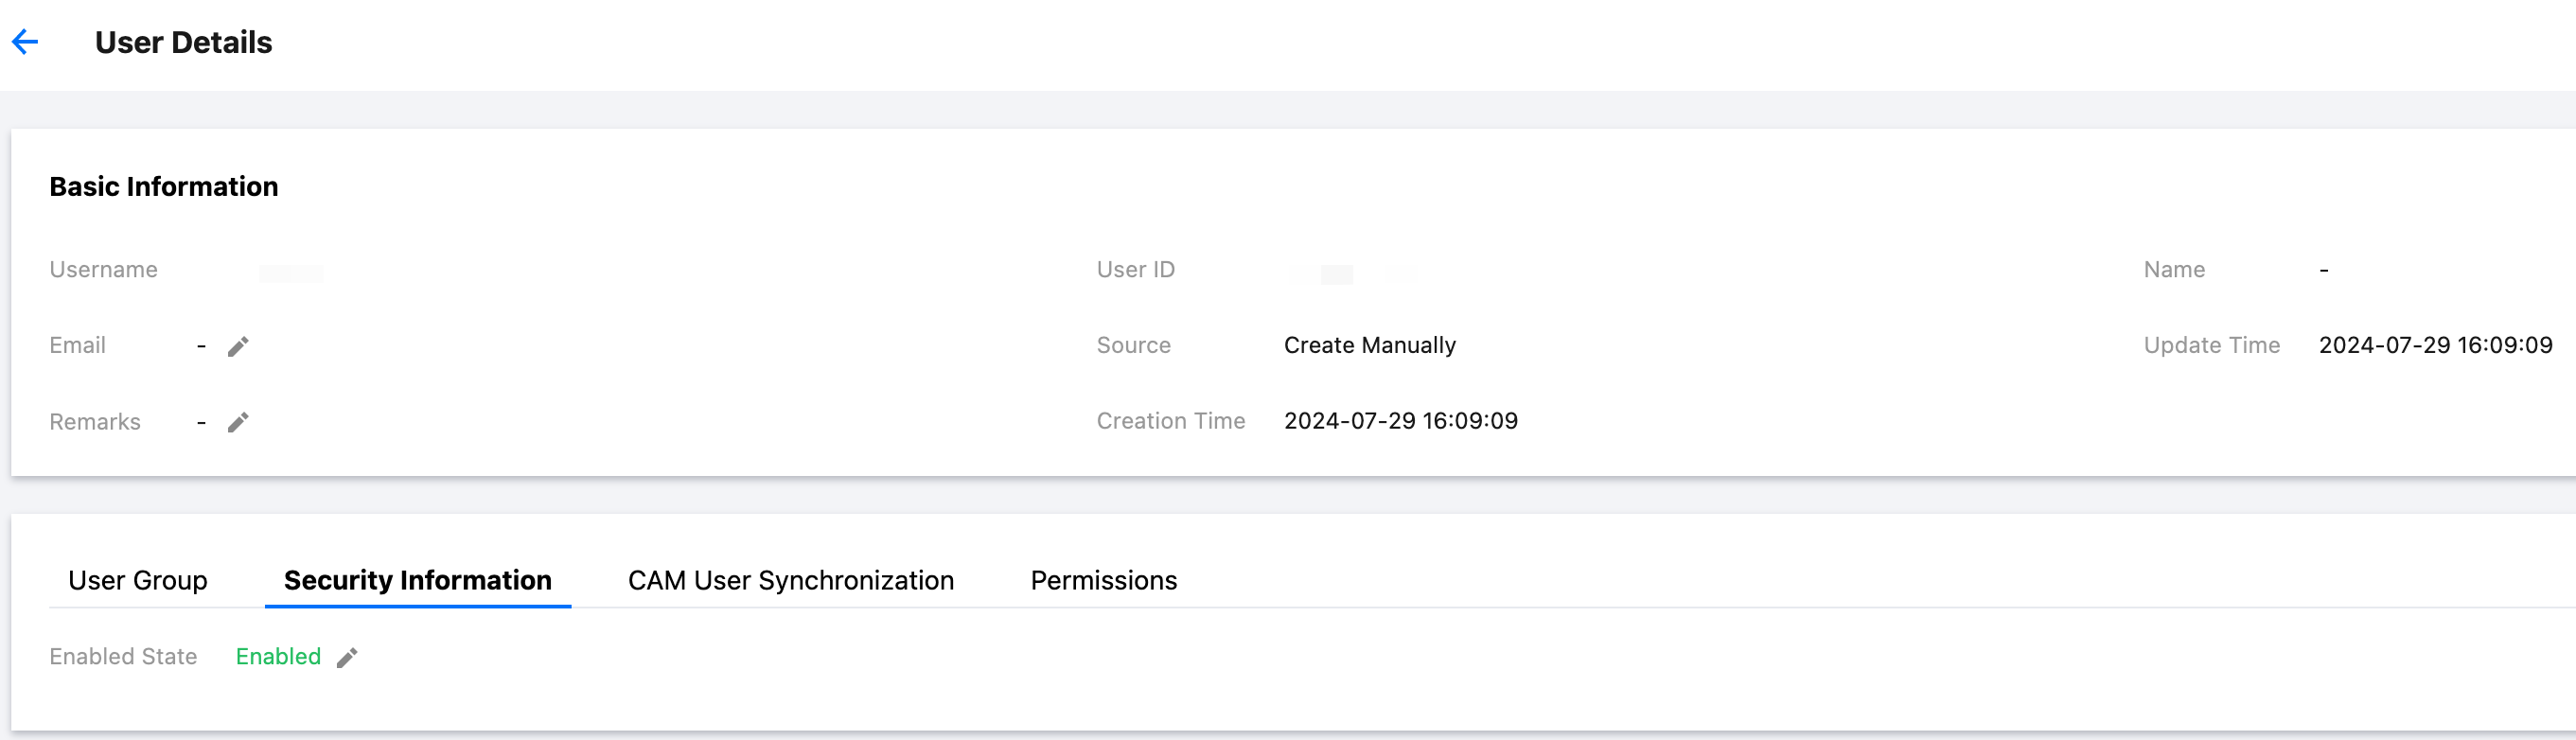The image size is (2576, 740).
Task: Click the Basic Information heading
Action: [x=164, y=186]
